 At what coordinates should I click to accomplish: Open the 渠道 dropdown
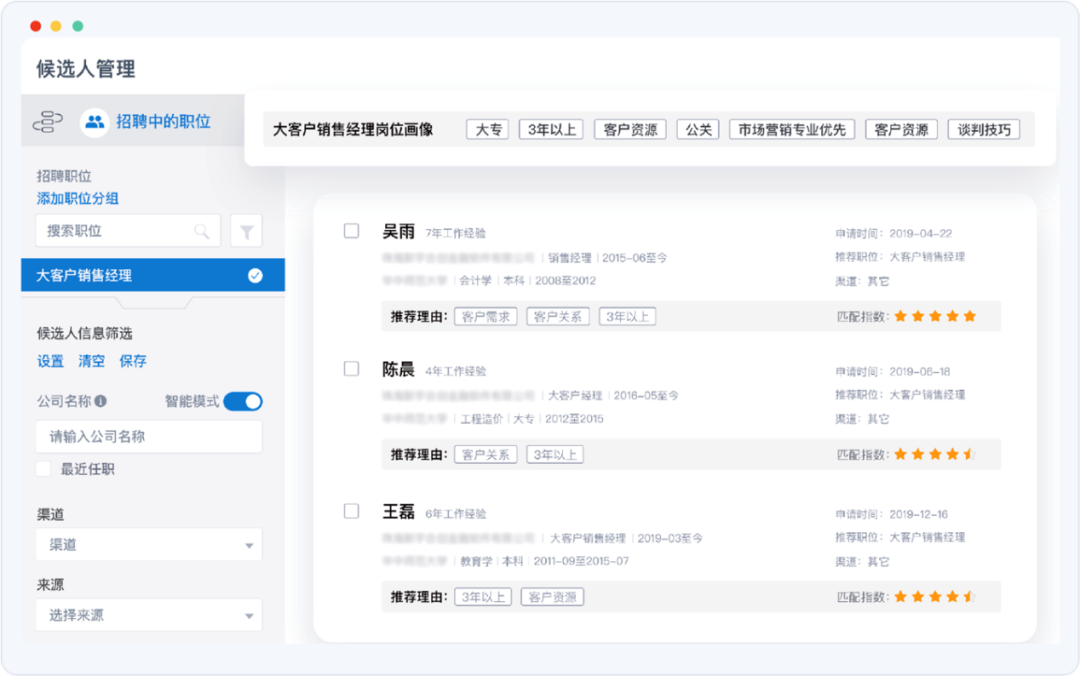149,545
